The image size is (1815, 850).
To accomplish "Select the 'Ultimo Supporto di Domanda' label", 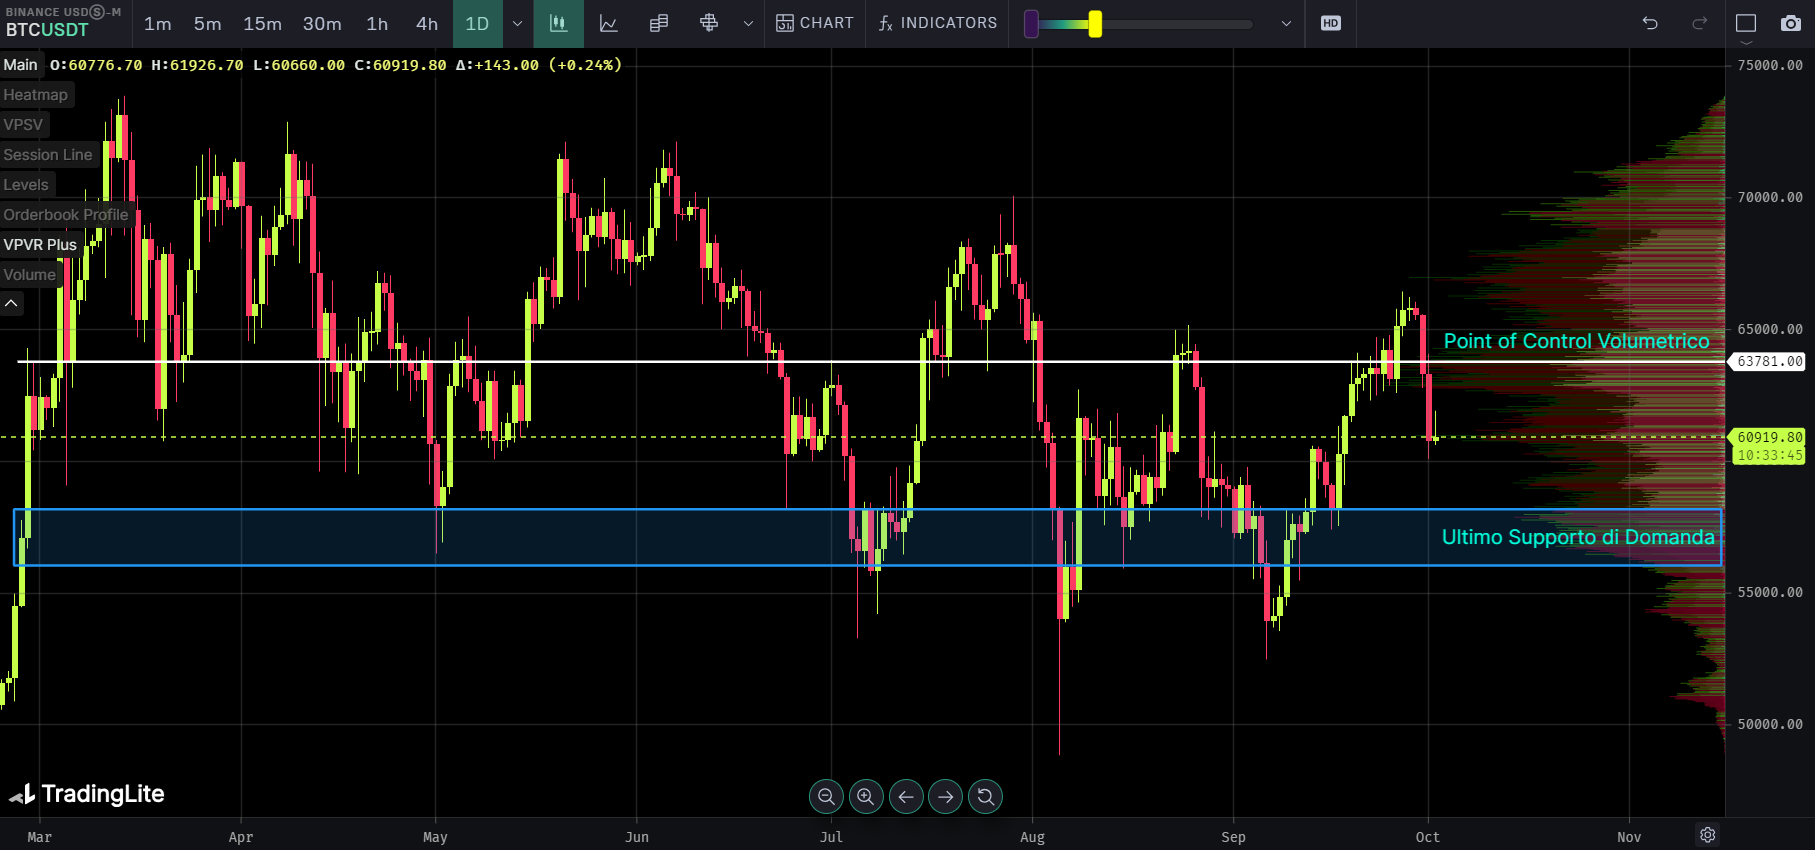I will click(x=1578, y=537).
